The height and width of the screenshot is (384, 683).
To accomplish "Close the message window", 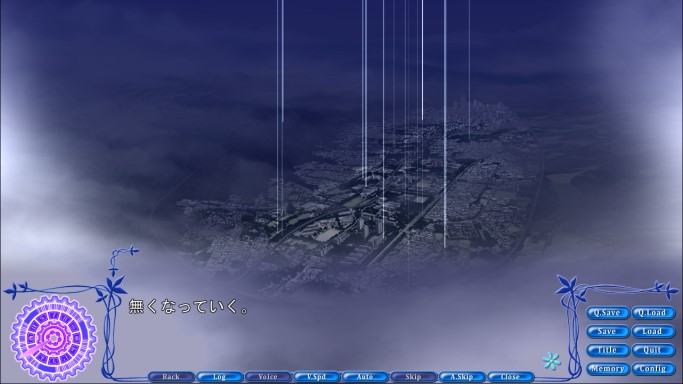I will [510, 377].
